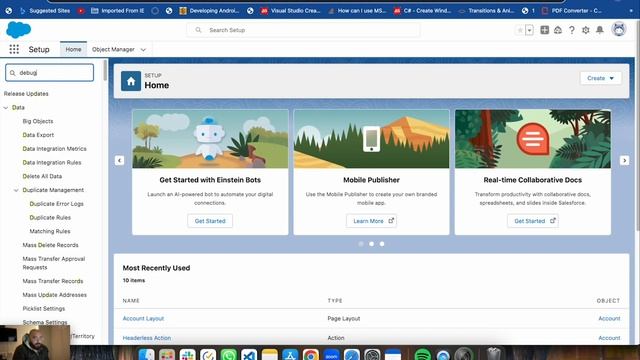Click Get Started for Einstein Bots

[x=210, y=221]
